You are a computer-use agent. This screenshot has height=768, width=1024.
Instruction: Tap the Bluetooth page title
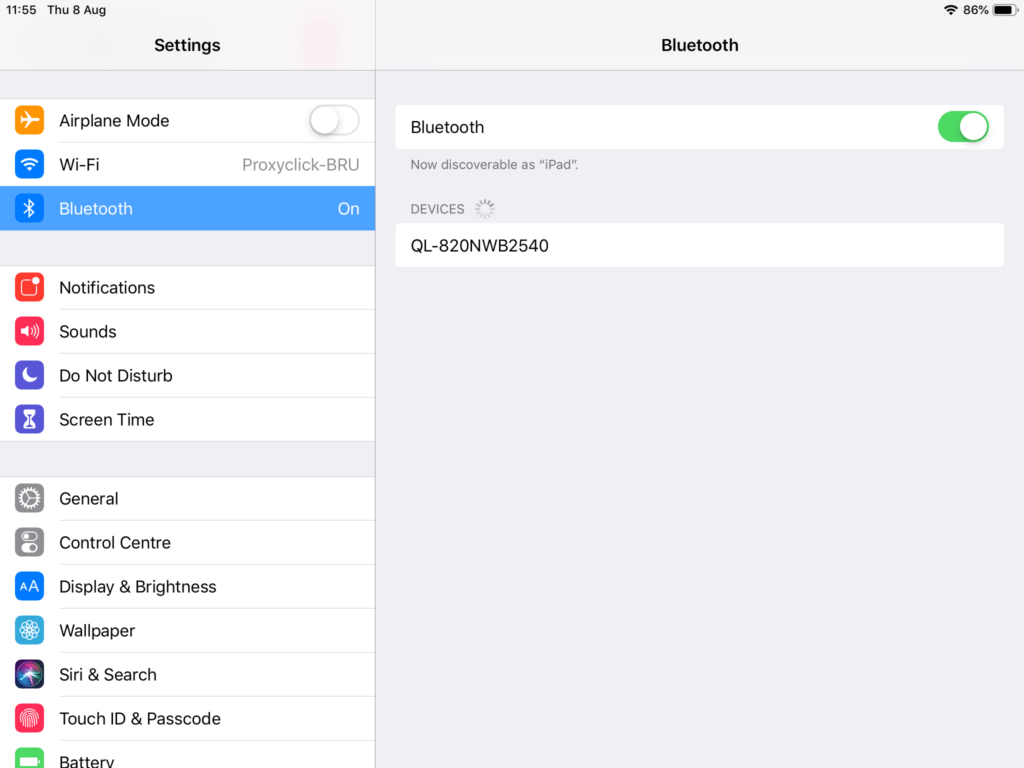click(x=700, y=45)
